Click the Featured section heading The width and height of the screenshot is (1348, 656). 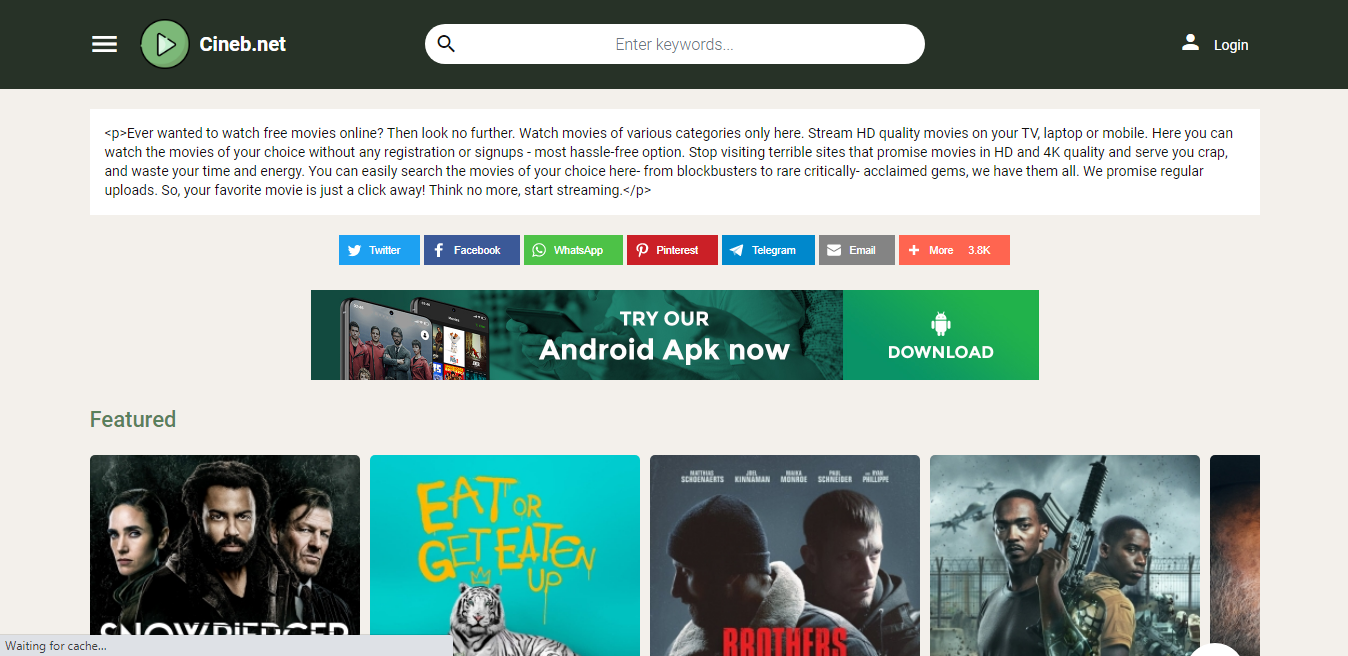click(133, 419)
